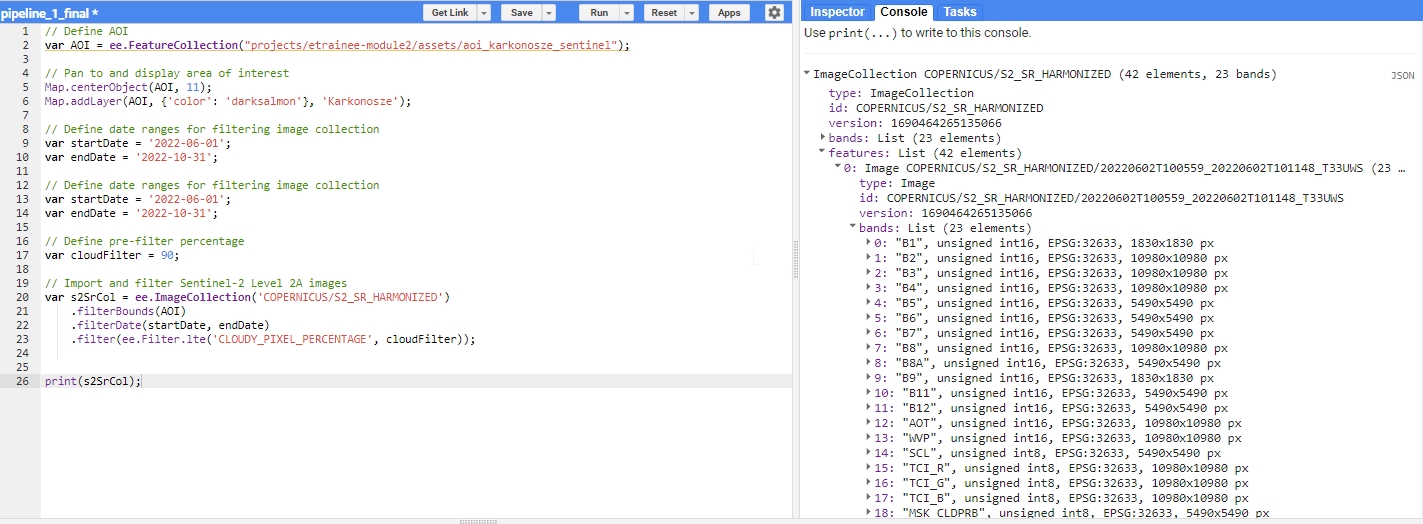1423x524 pixels.
Task: Expand the SCL band entry
Action: pyautogui.click(x=868, y=453)
